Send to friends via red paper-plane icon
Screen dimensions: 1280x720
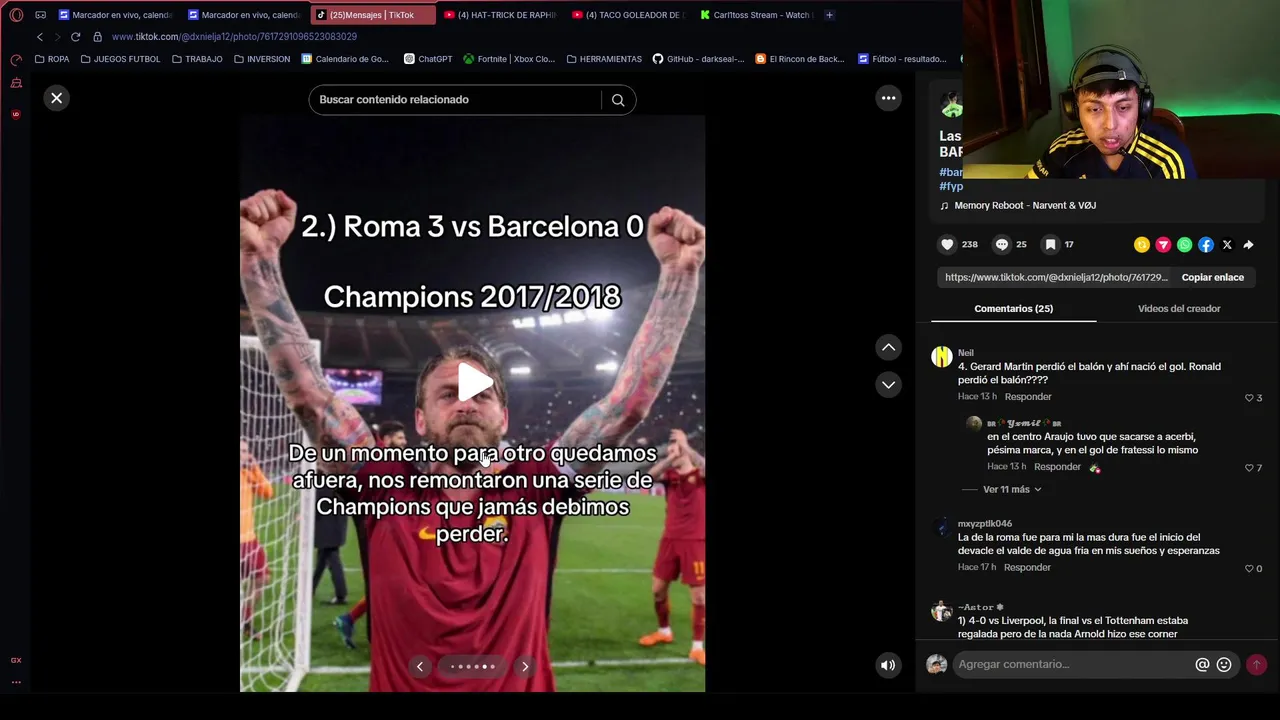(1163, 244)
